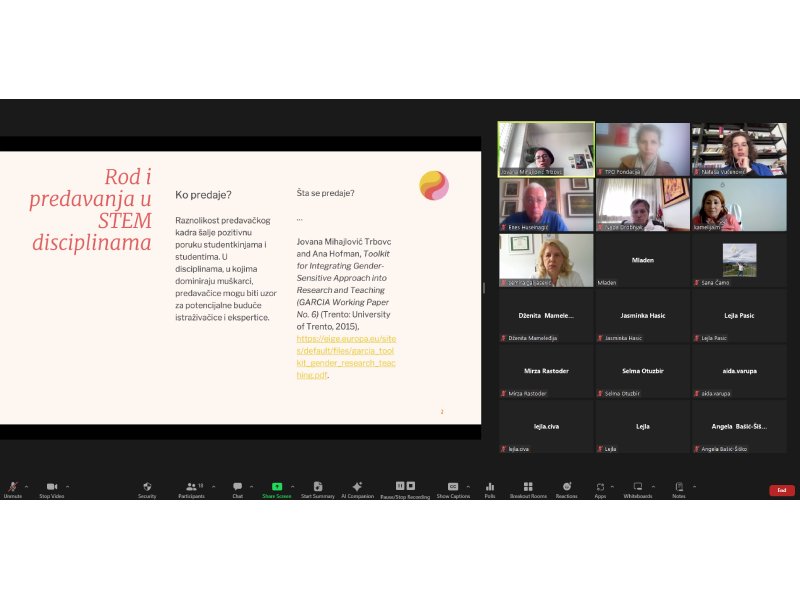Open the garcia toolkit link on slide
Screen dimensions: 800x600
tap(346, 357)
